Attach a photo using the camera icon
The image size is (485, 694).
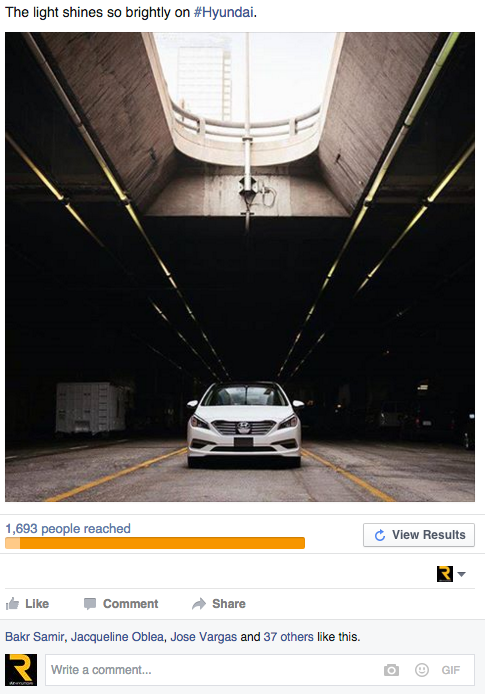[x=391, y=670]
